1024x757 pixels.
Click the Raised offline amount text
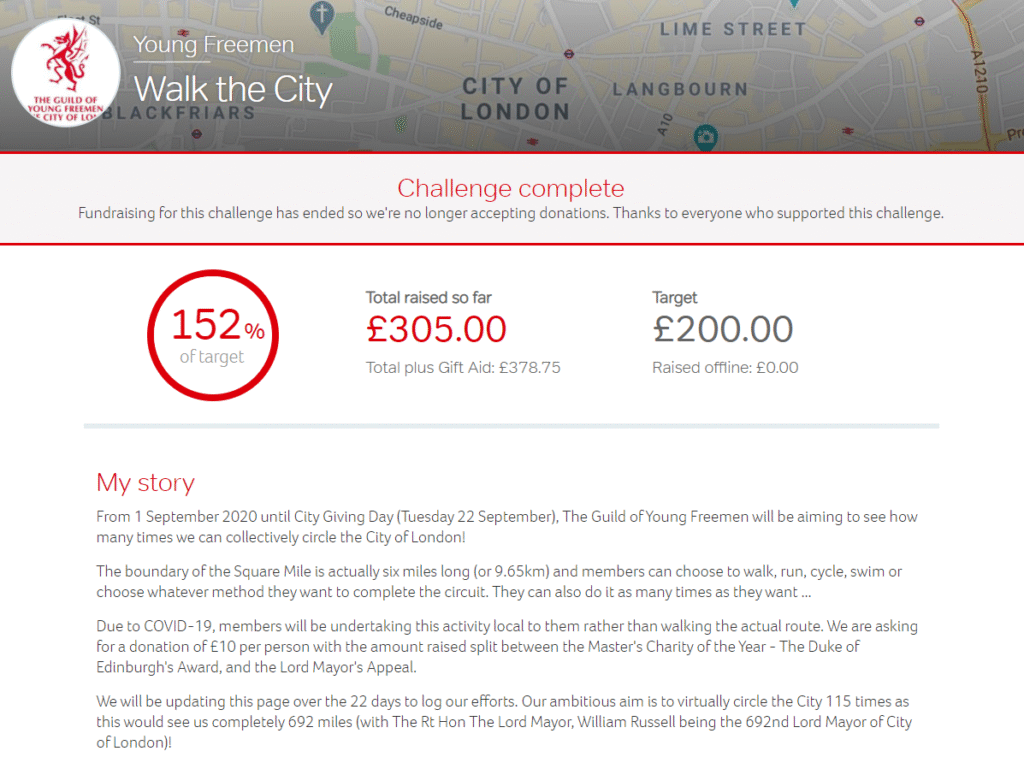(725, 367)
